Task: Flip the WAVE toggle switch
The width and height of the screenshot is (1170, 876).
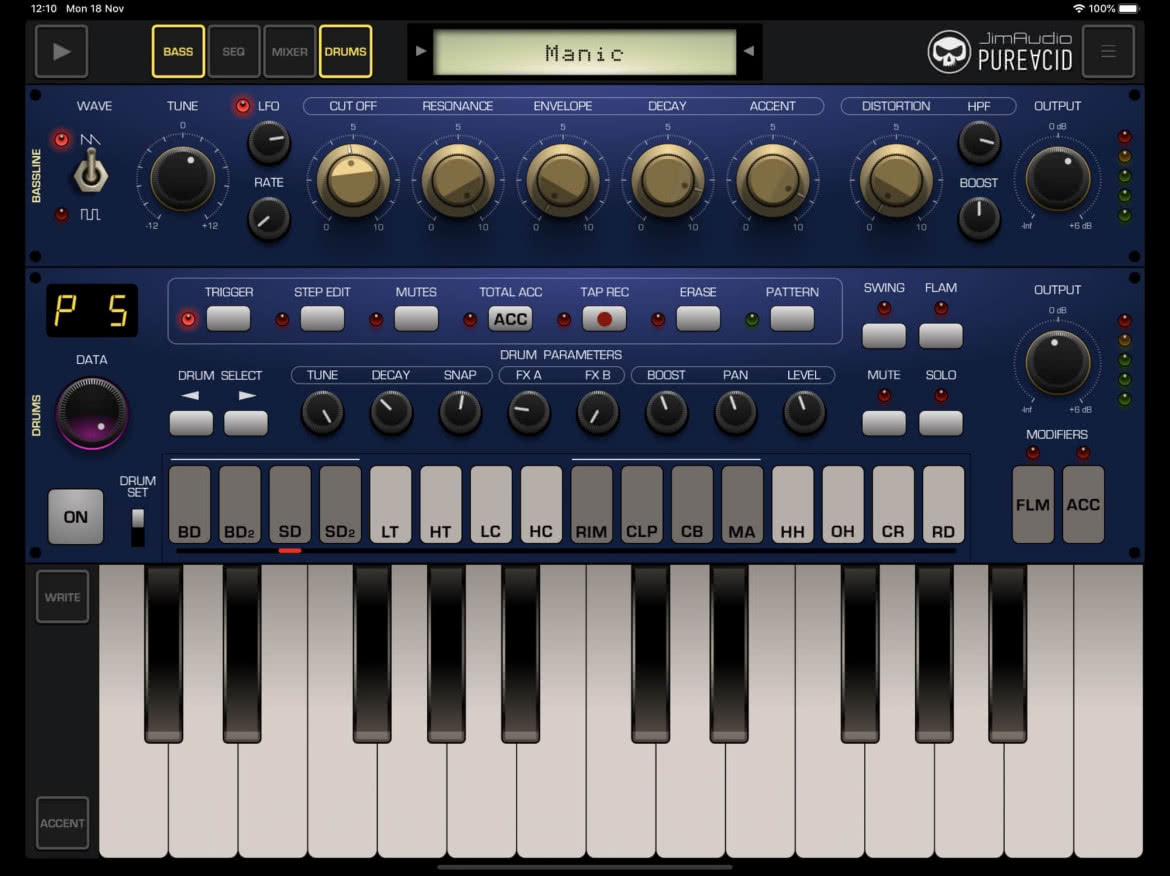Action: coord(90,173)
